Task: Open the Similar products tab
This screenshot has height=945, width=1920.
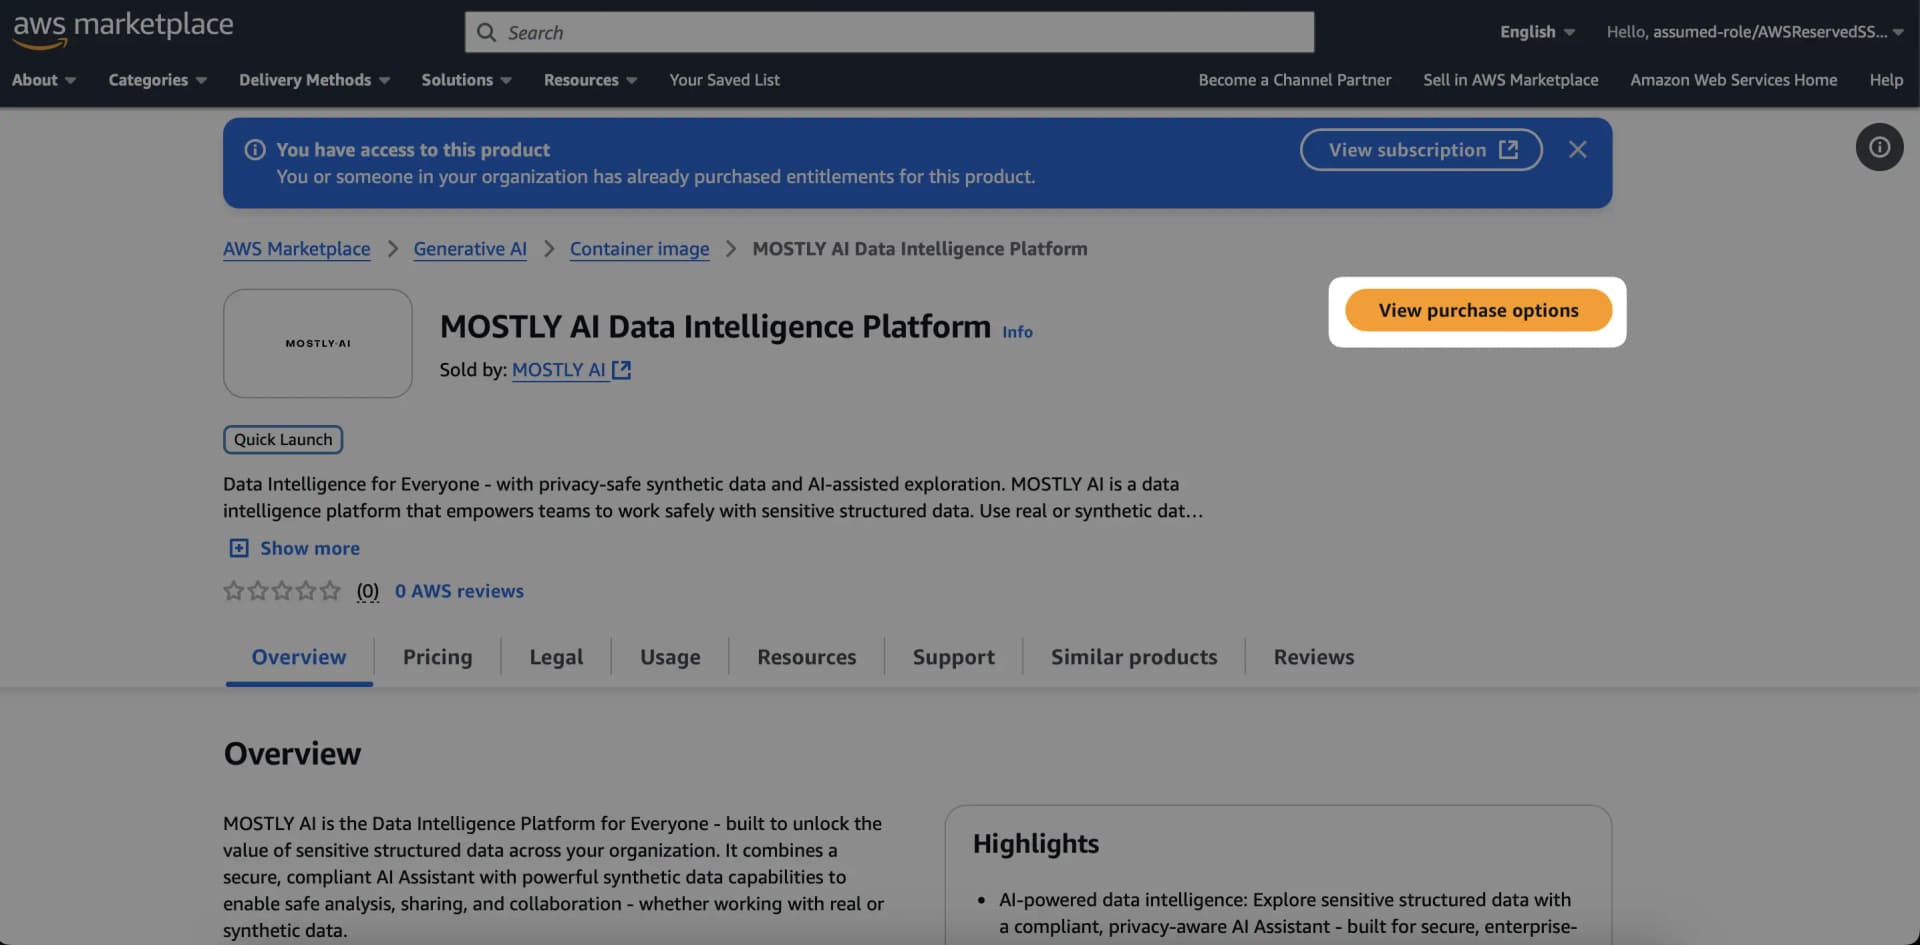Action: pyautogui.click(x=1134, y=657)
